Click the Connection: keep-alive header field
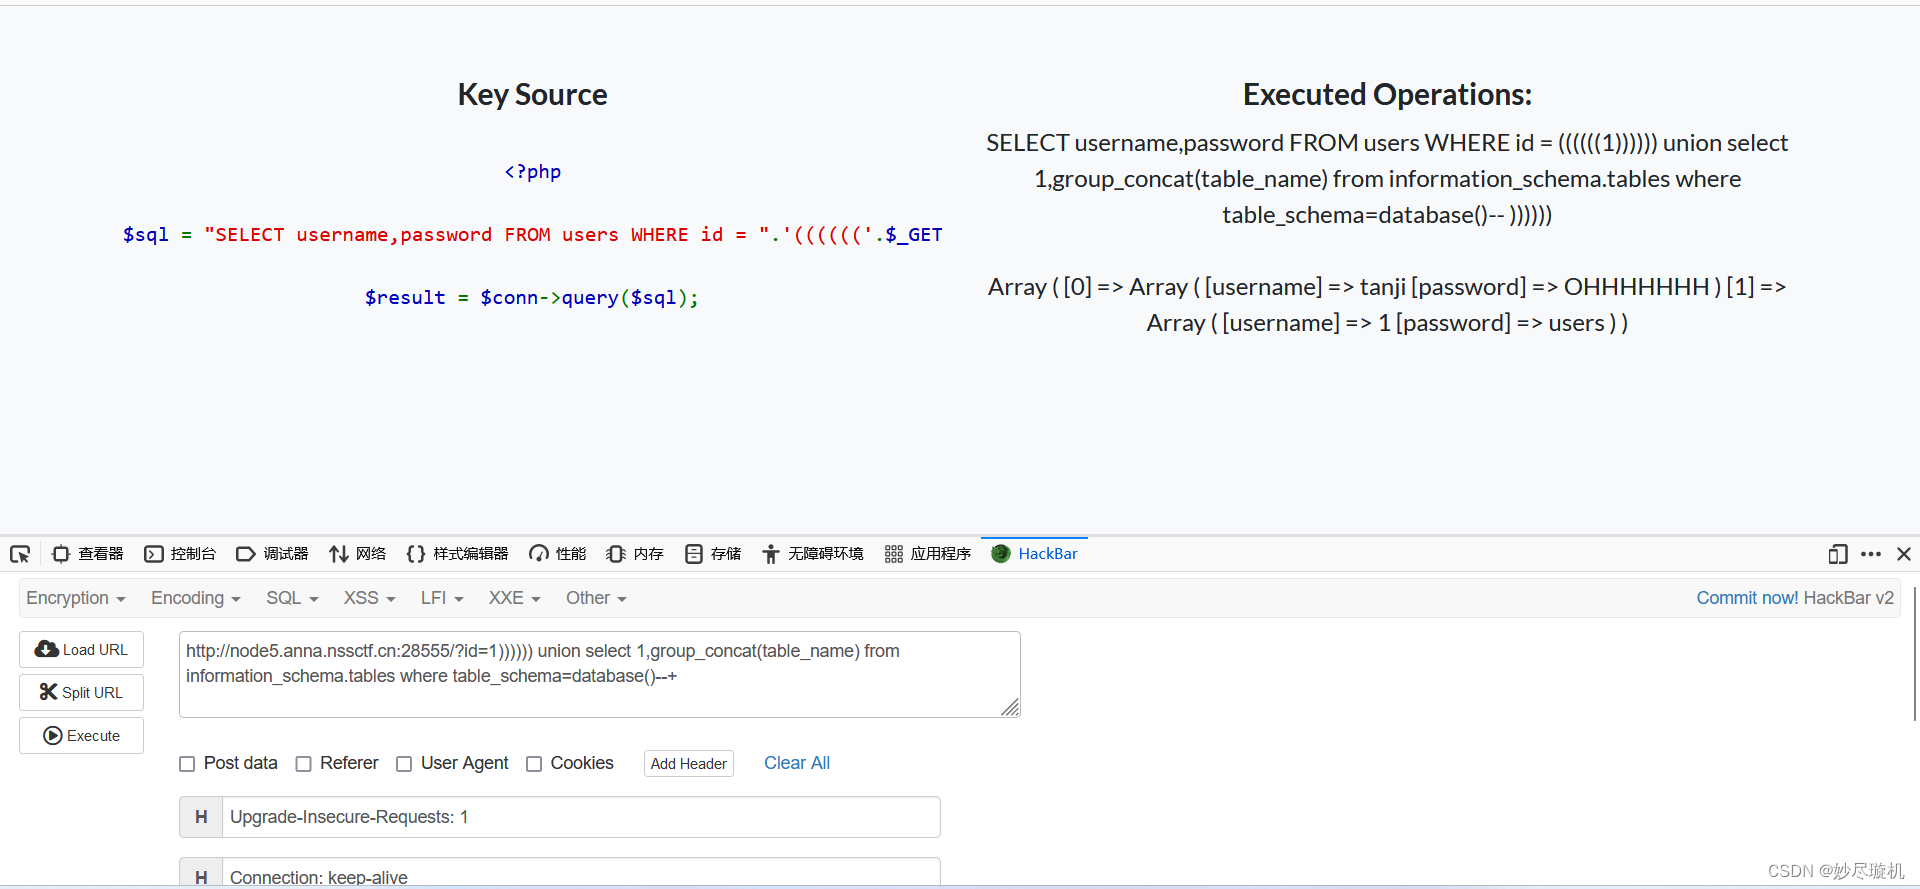The width and height of the screenshot is (1920, 889). click(x=581, y=872)
